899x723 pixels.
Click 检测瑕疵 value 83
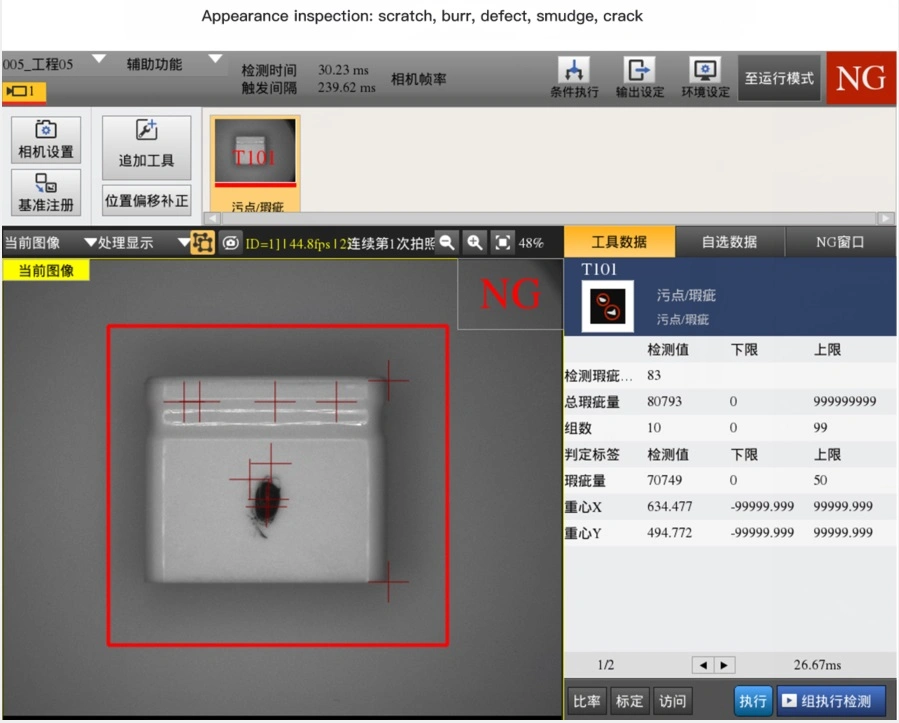654,375
